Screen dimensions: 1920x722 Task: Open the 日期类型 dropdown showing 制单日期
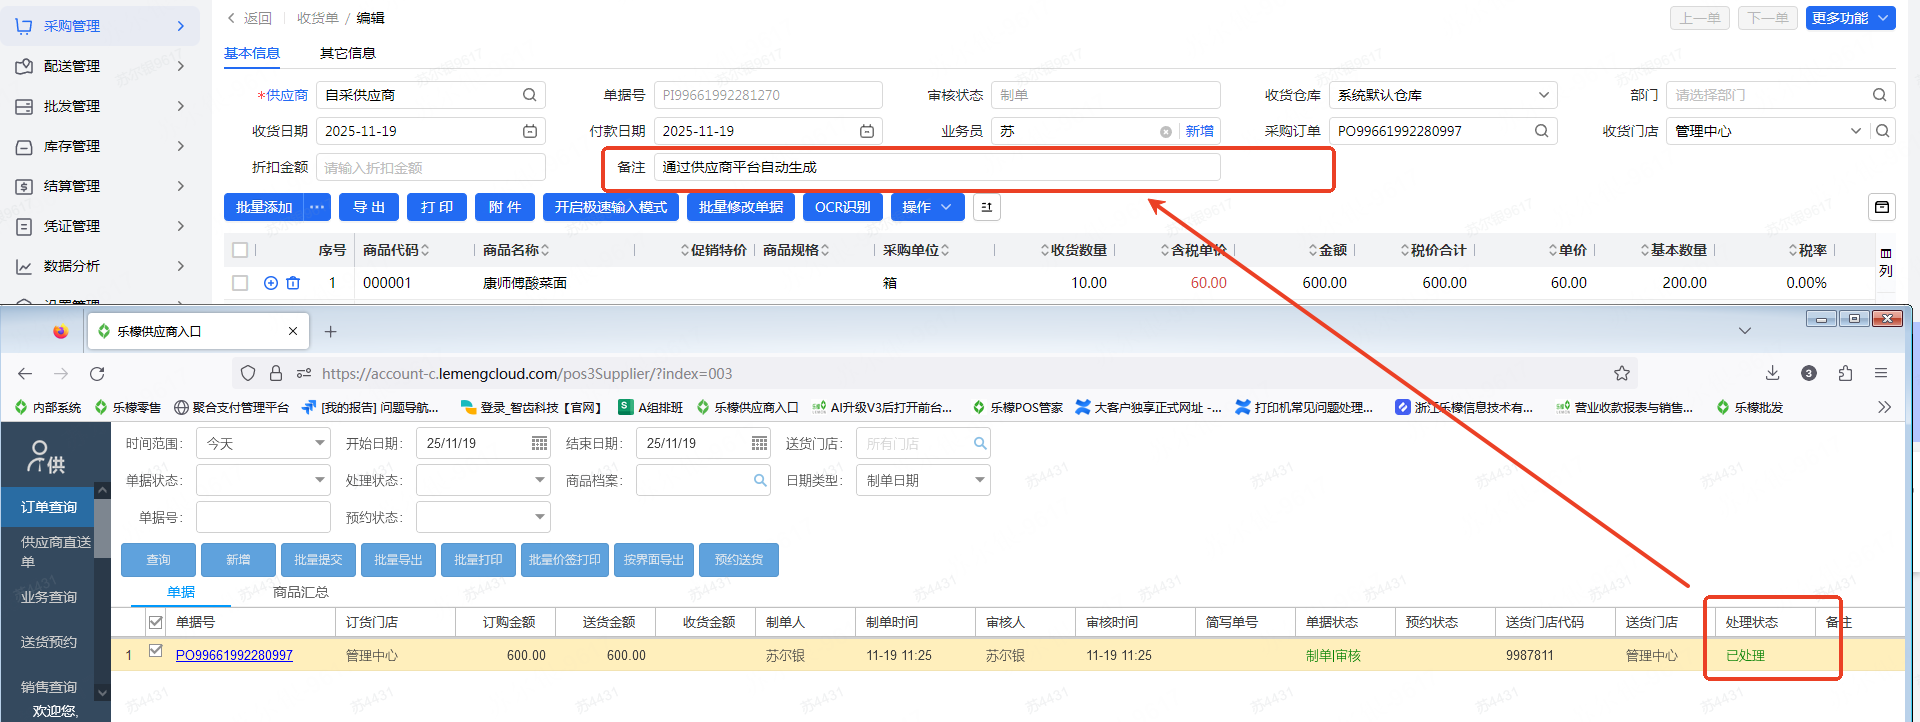coord(923,480)
